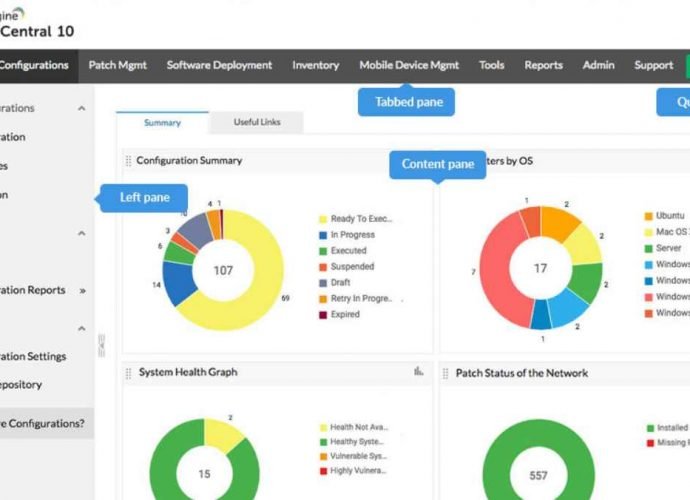
Task: Open ration Reports in left pane
Action: point(33,290)
